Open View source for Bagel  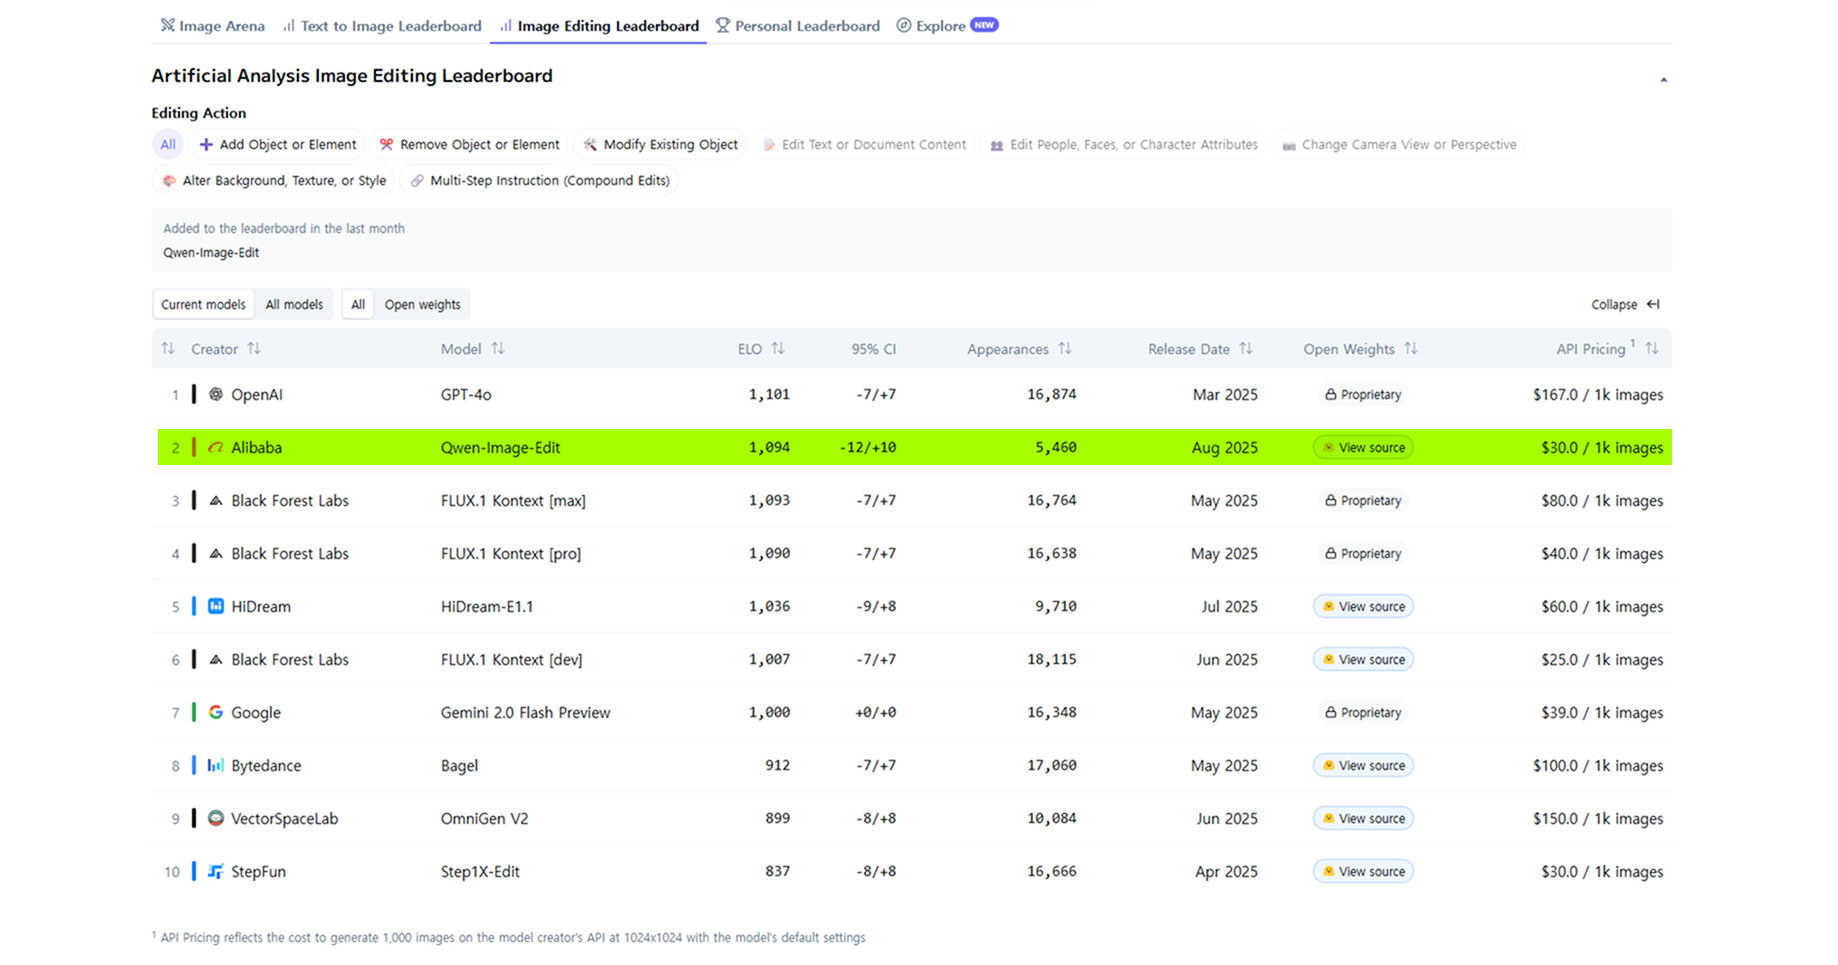click(x=1363, y=766)
